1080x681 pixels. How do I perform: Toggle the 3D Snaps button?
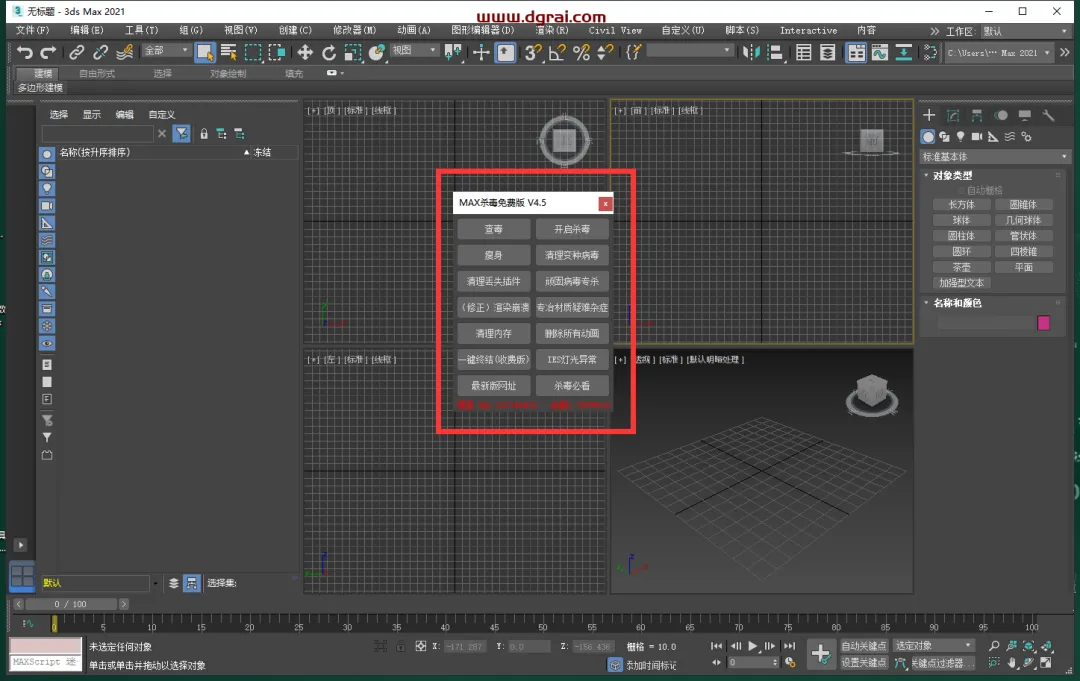click(533, 52)
